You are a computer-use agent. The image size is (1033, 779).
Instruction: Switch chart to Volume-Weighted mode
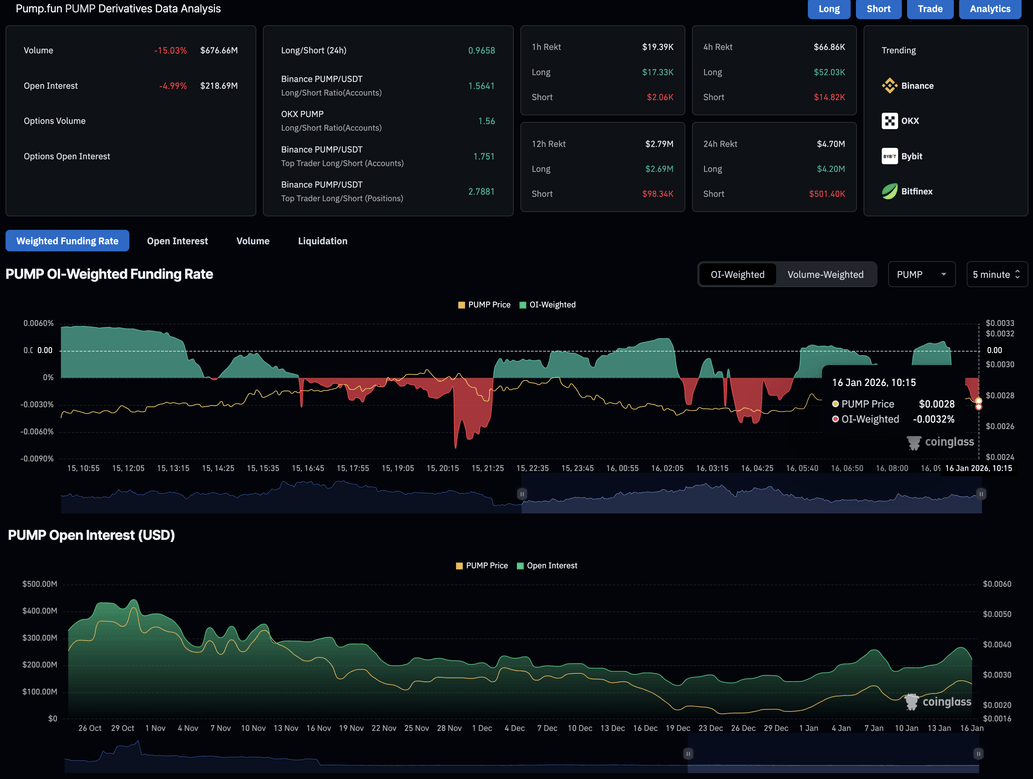click(x=826, y=273)
